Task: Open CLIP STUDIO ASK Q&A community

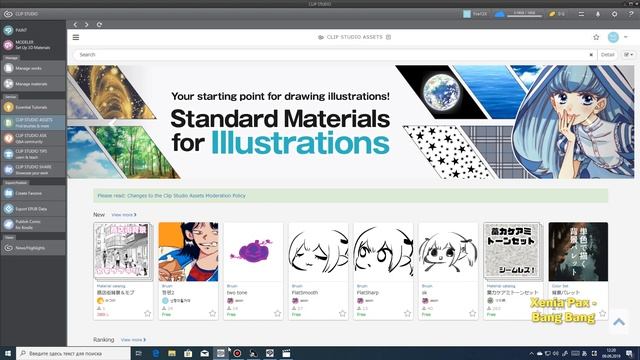Action: [33, 138]
